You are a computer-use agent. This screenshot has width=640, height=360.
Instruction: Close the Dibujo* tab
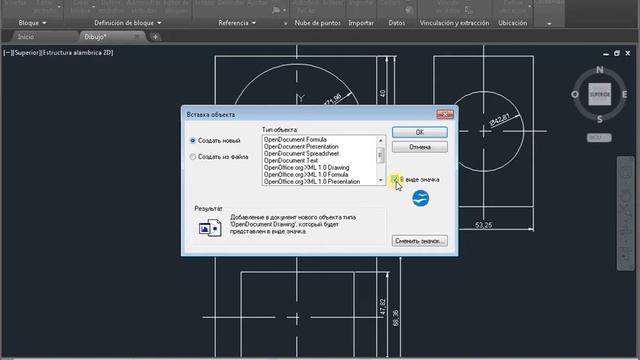pos(137,37)
